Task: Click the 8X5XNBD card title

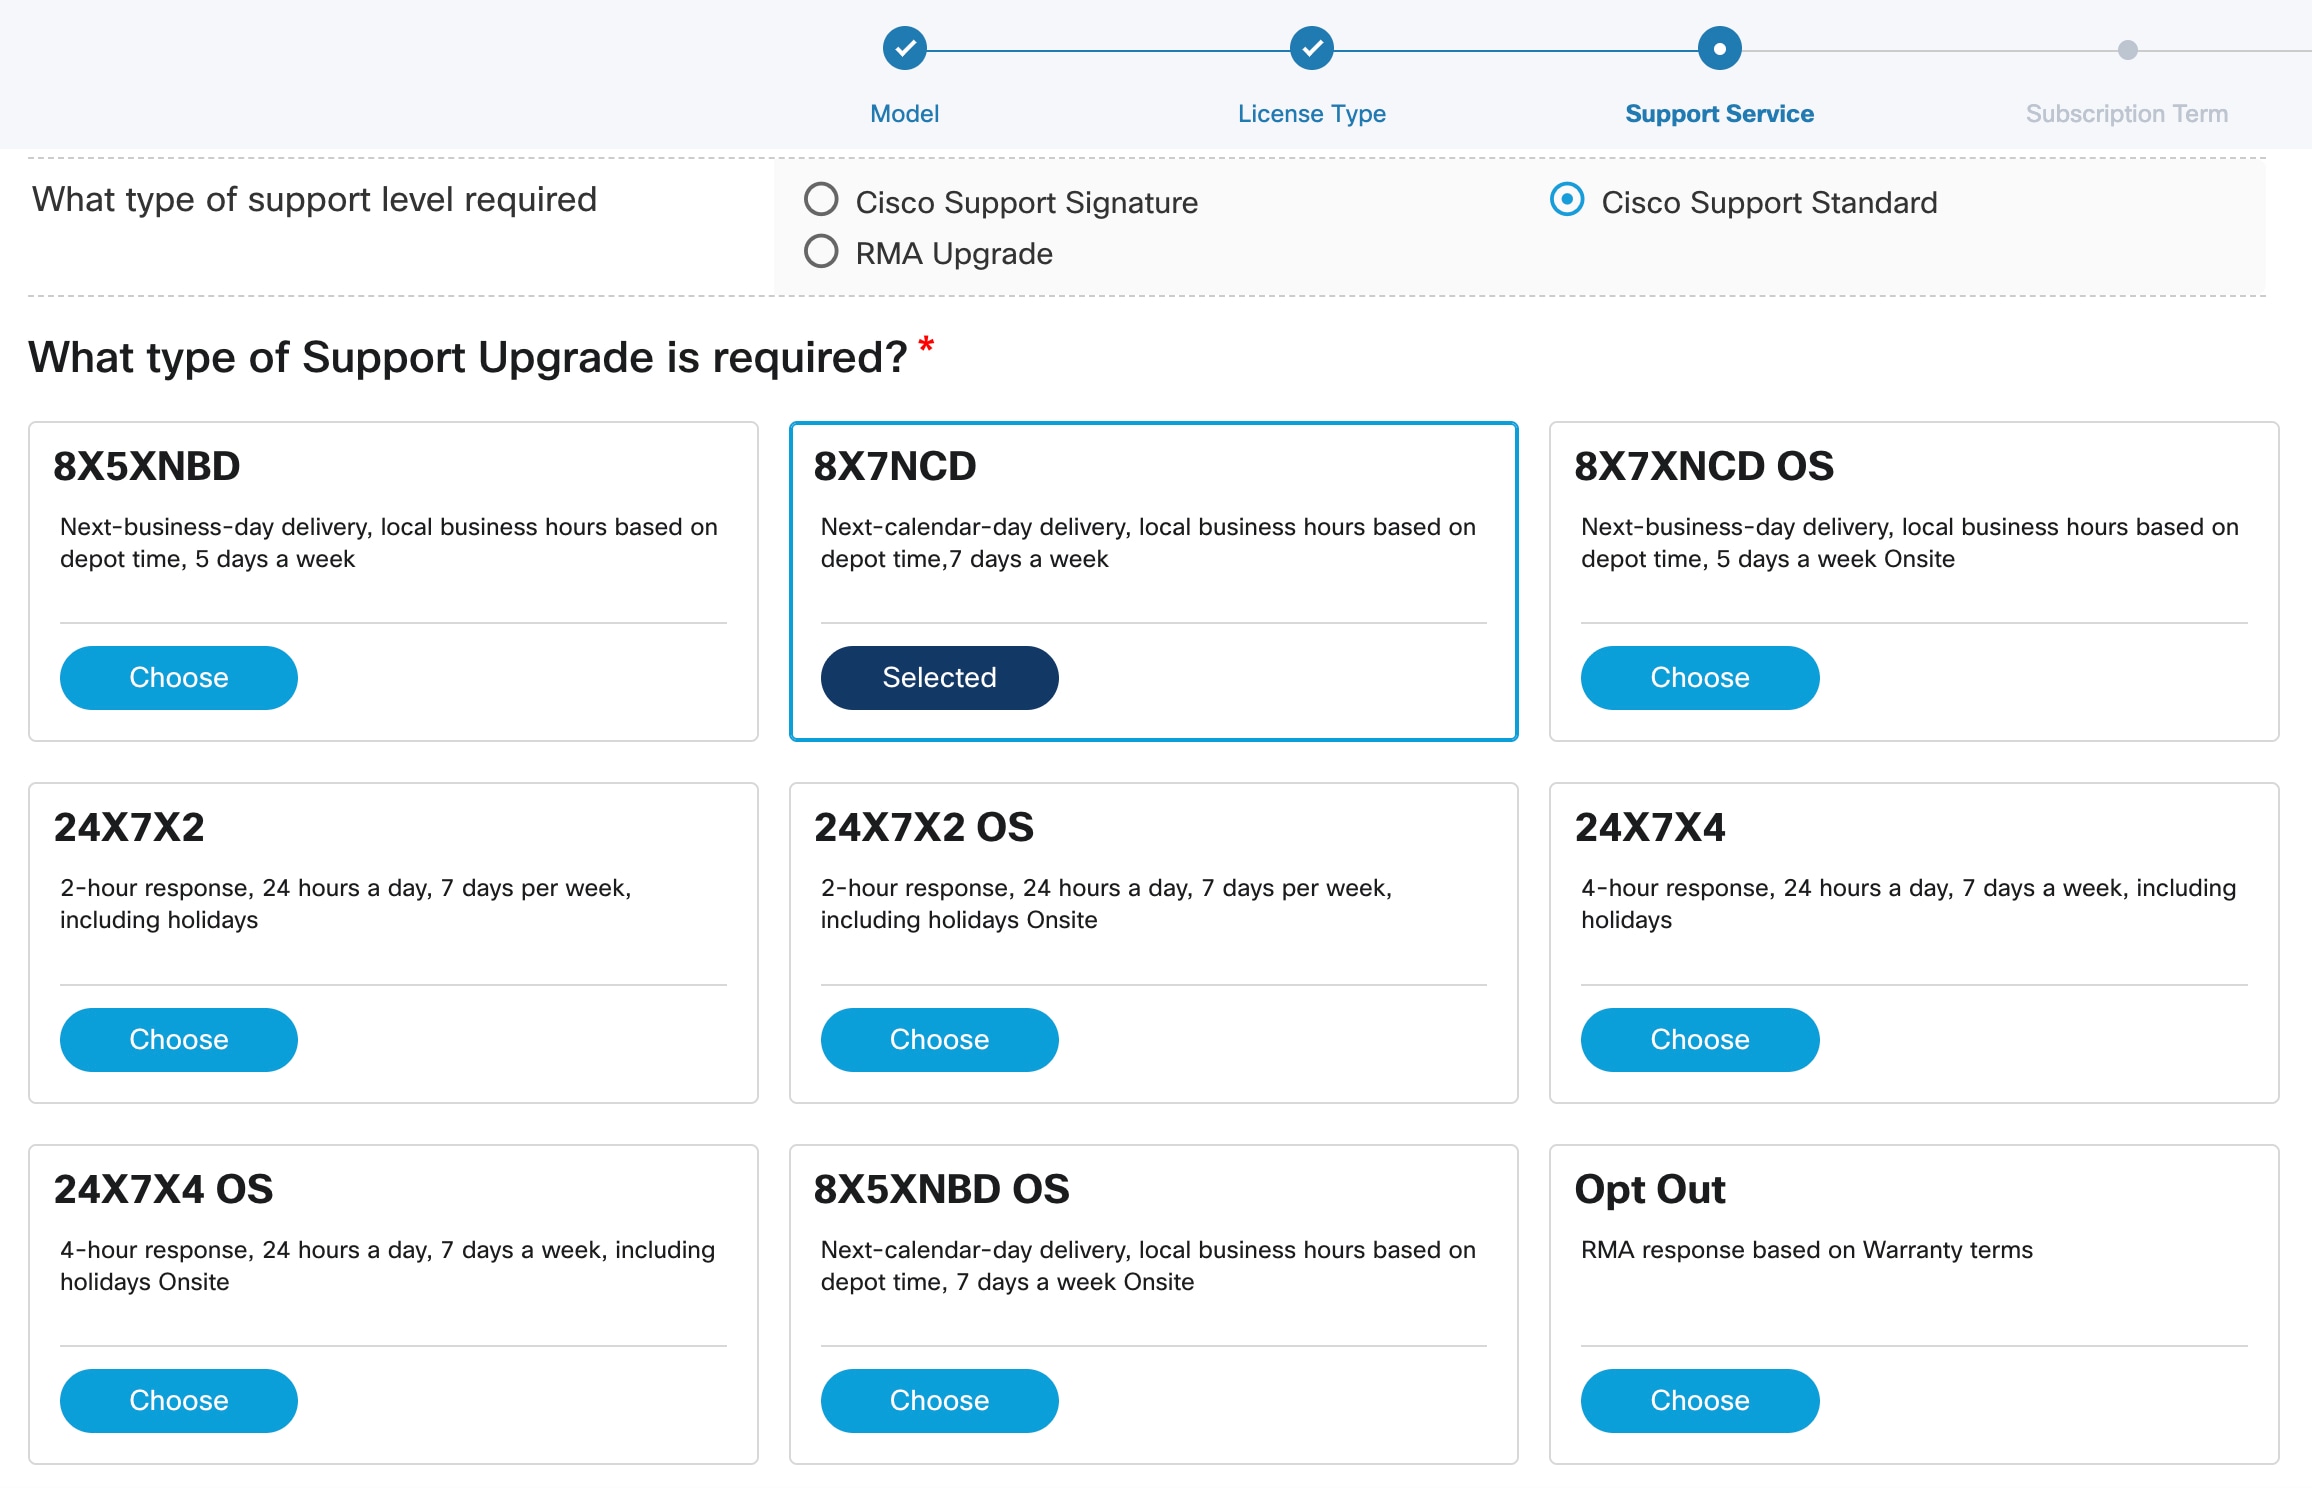Action: coord(147,467)
